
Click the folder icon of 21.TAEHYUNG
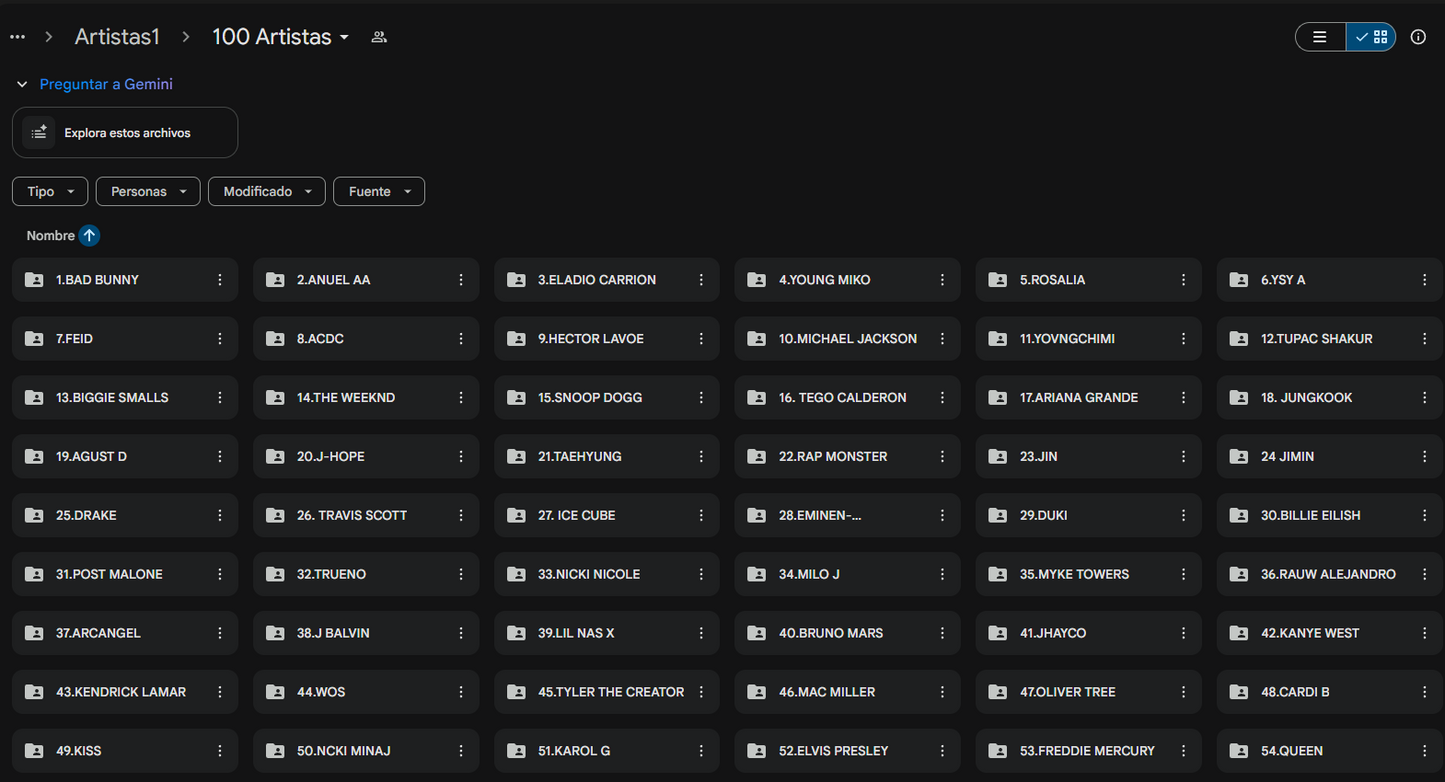click(516, 457)
